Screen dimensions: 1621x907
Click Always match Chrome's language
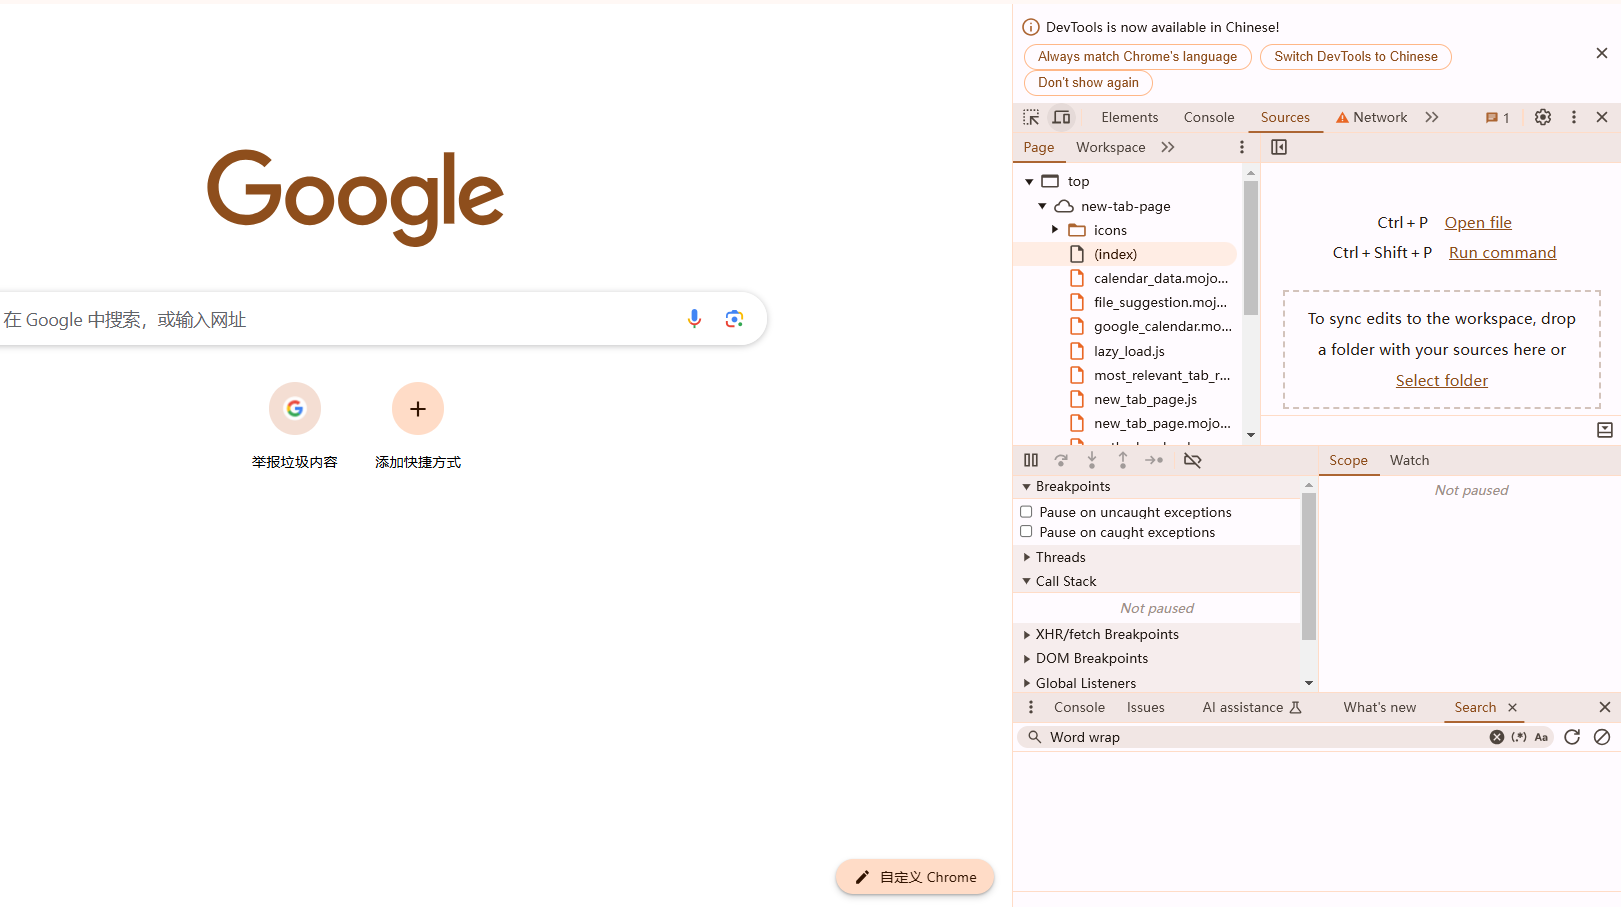coord(1137,57)
